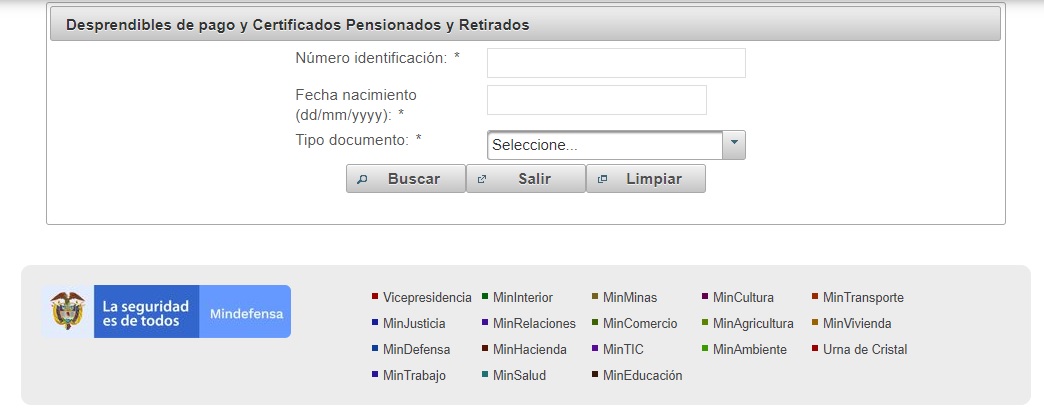
Task: Expand the Seleccione... combo box
Action: 604,145
